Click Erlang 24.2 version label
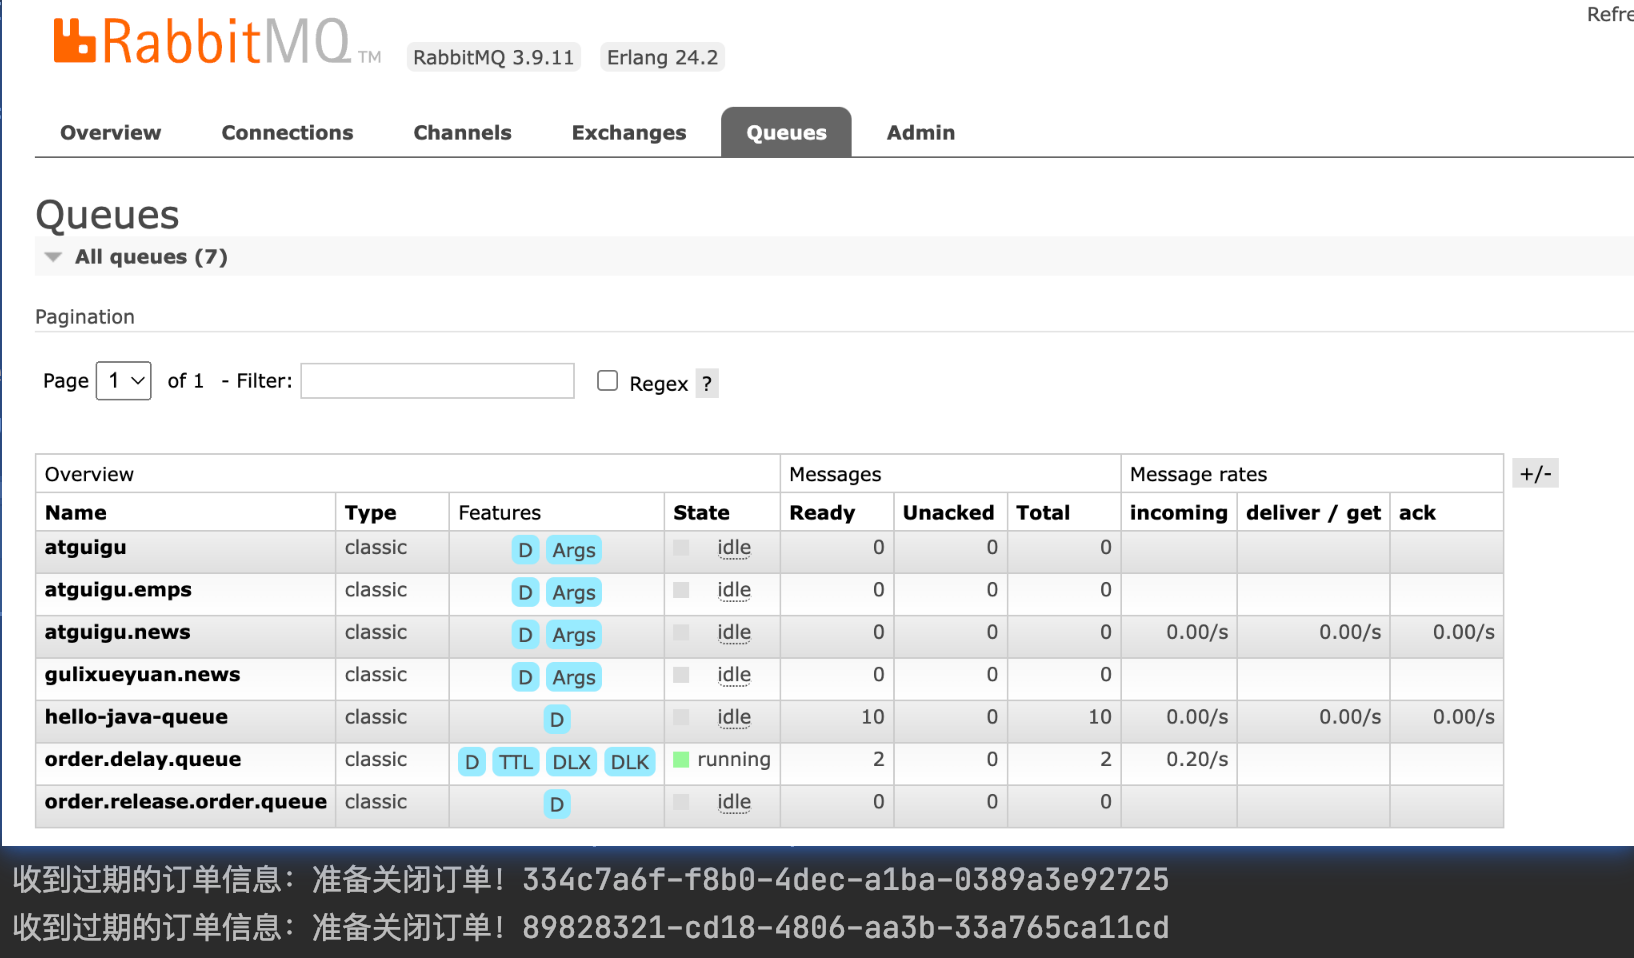 click(662, 57)
